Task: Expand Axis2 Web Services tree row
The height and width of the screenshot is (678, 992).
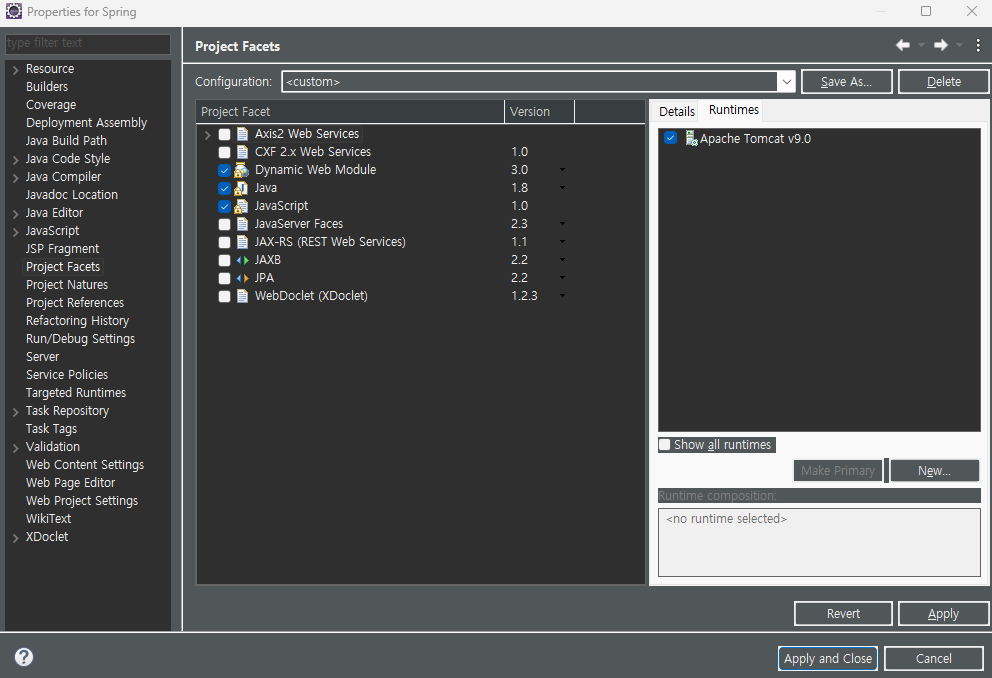Action: click(x=208, y=134)
